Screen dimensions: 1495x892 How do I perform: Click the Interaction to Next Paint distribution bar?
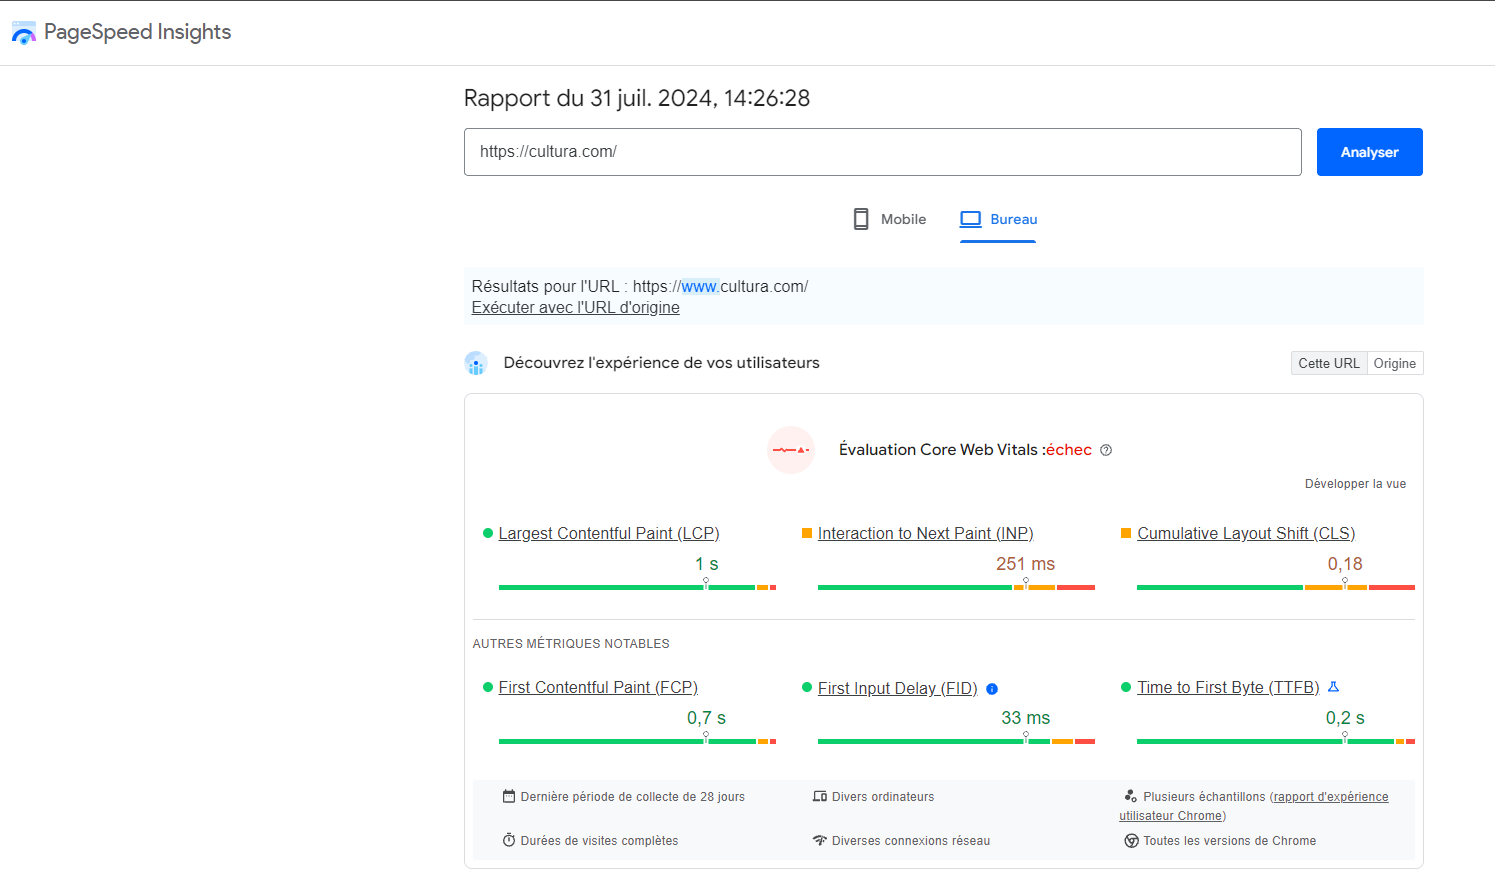coord(956,587)
